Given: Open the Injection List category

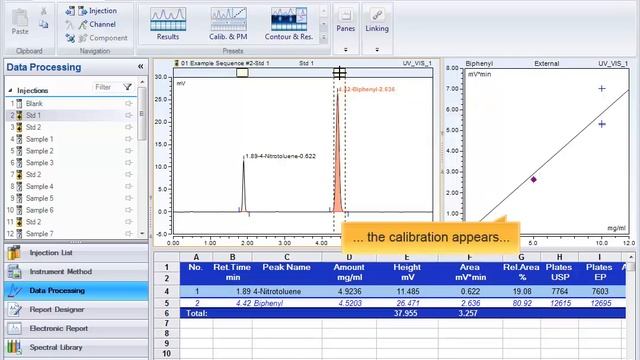Looking at the screenshot, I should point(76,253).
